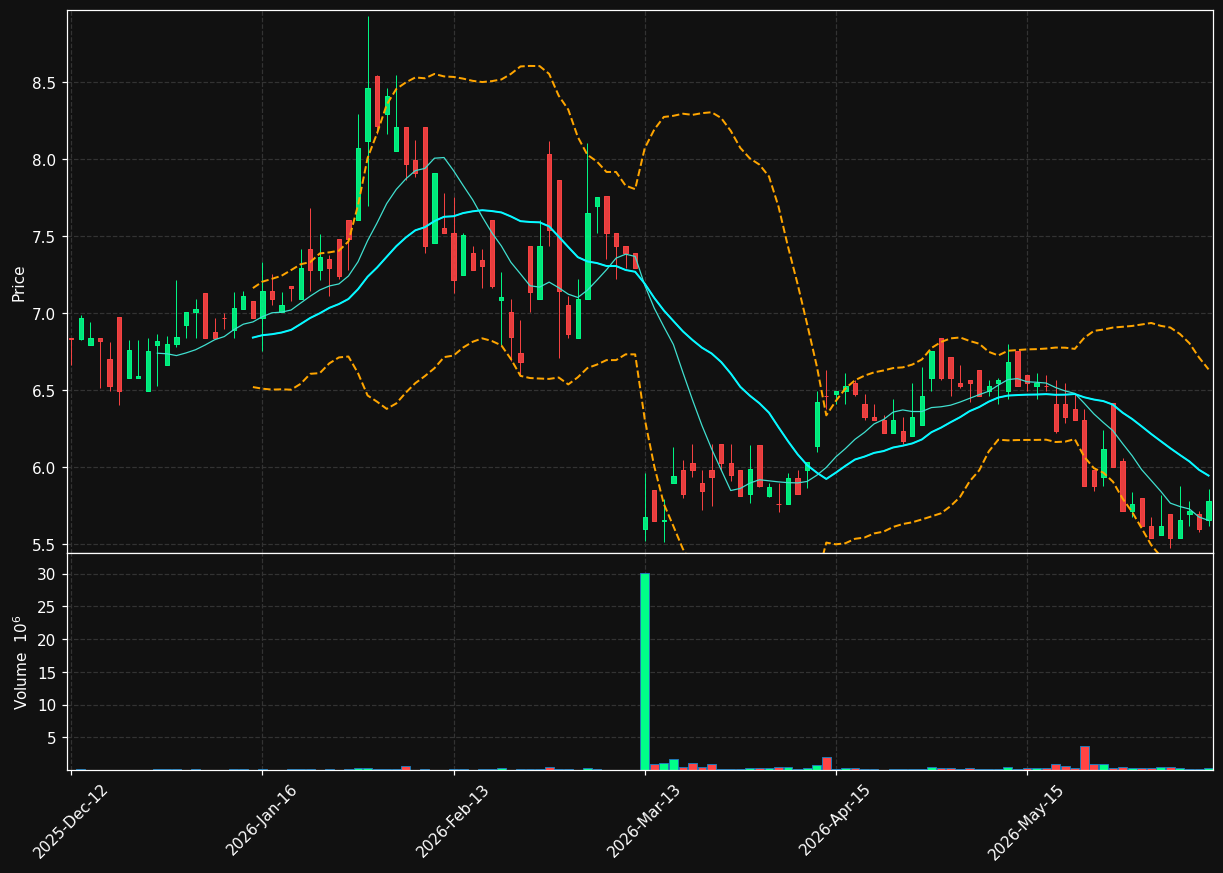Image resolution: width=1223 pixels, height=873 pixels.
Task: Click the tallest green volume bar at 2026-Mar-13
Action: (645, 671)
